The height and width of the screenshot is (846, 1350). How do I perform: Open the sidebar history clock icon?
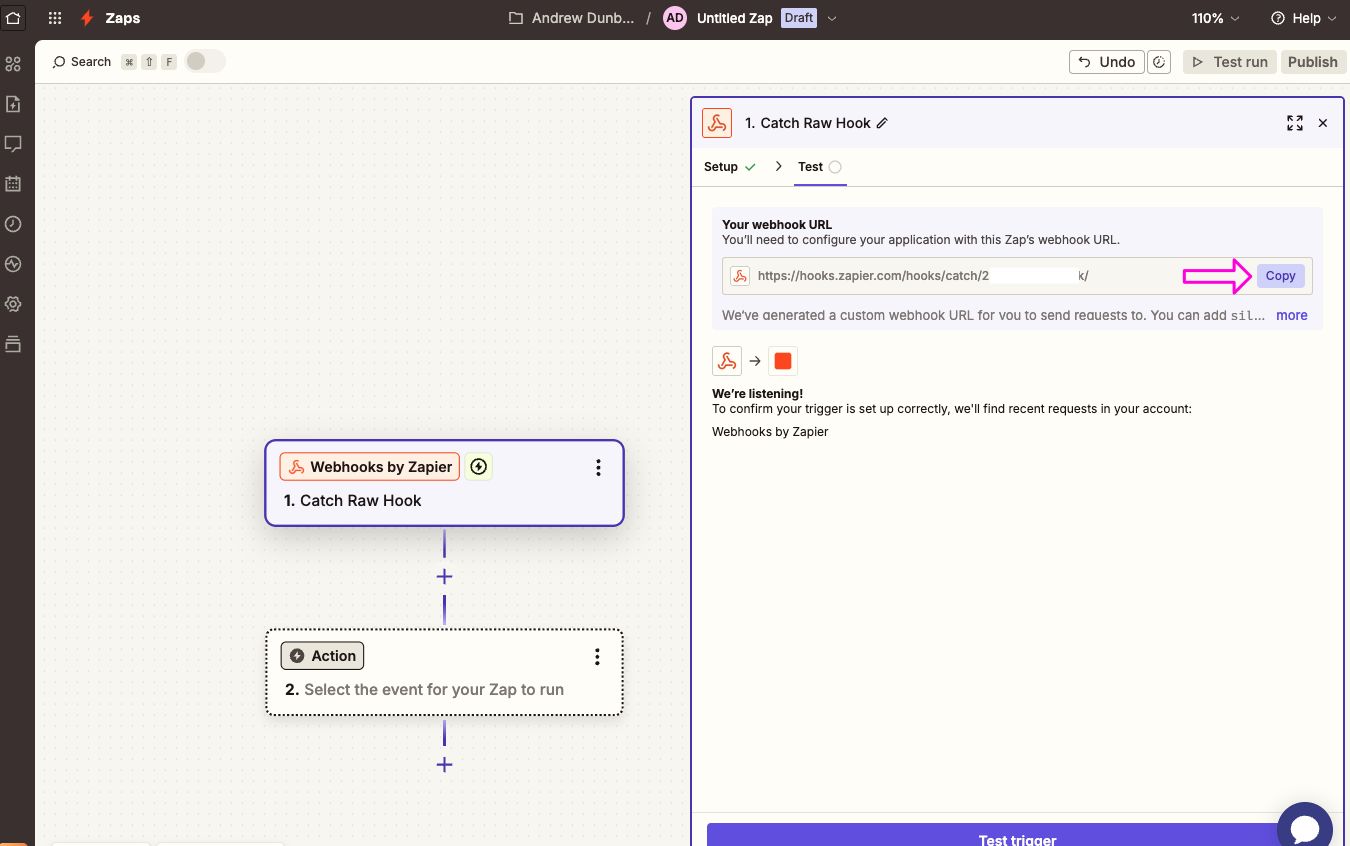click(13, 224)
